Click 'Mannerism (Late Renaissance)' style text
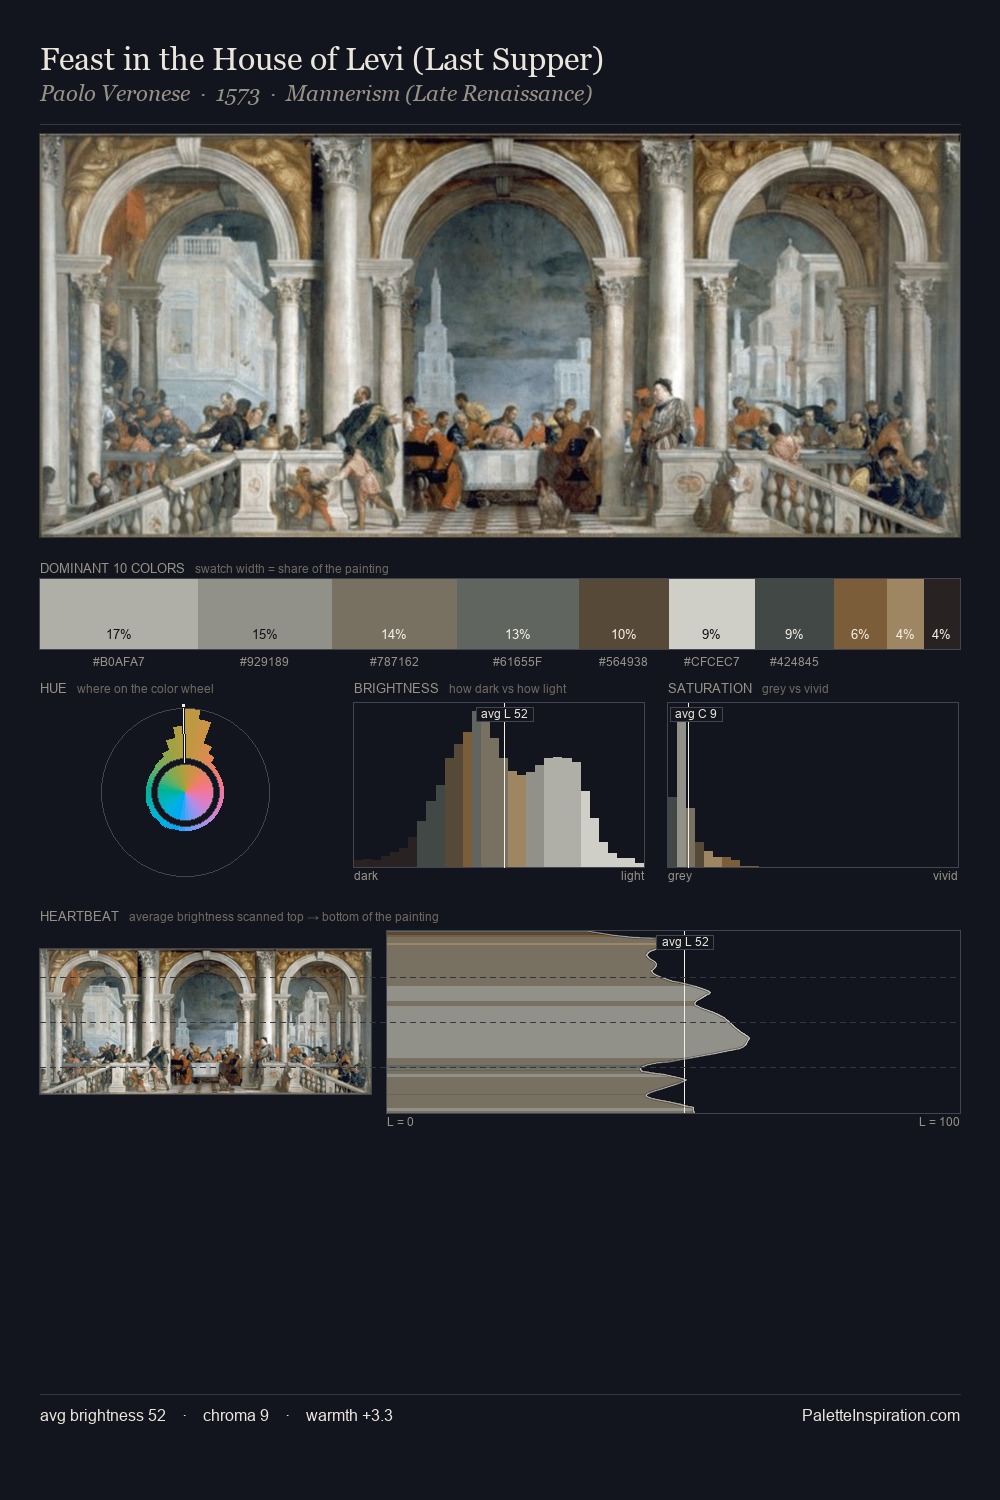This screenshot has width=1000, height=1500. pos(439,94)
